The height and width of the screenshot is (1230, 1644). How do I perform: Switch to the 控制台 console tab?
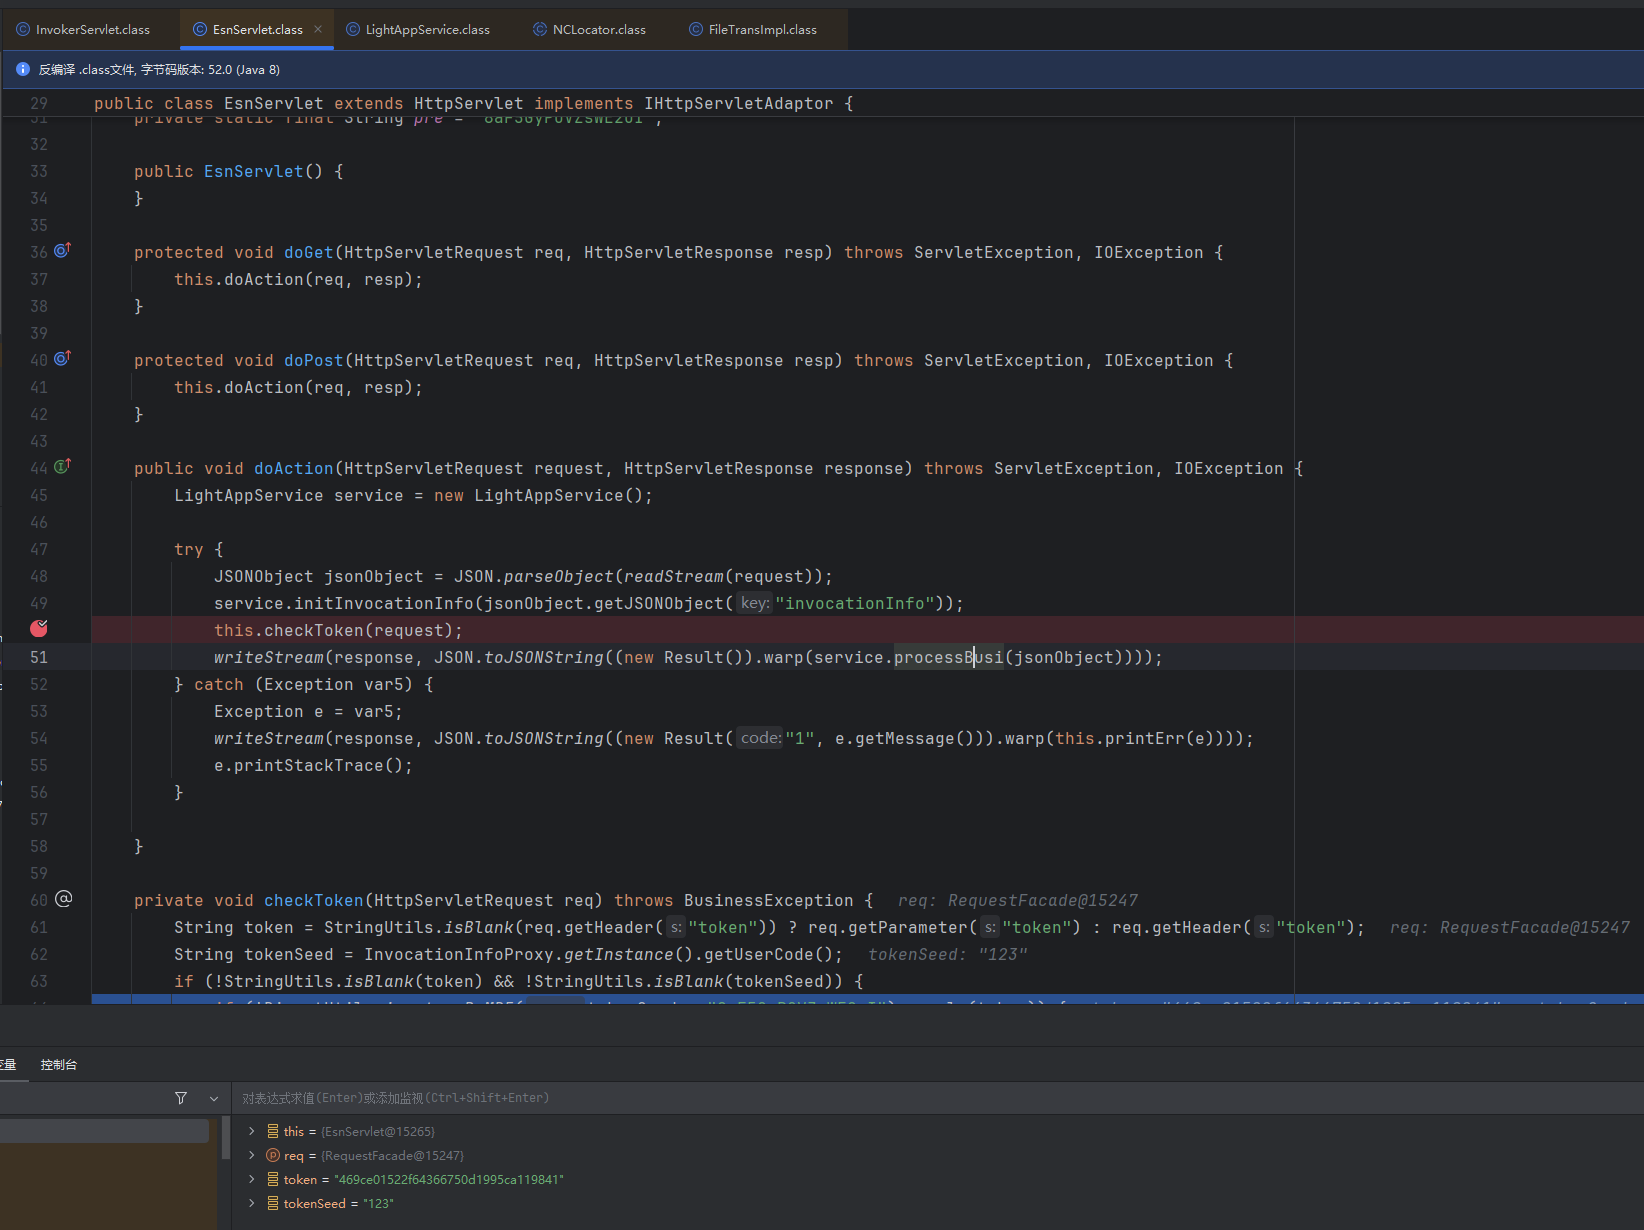coord(59,1064)
